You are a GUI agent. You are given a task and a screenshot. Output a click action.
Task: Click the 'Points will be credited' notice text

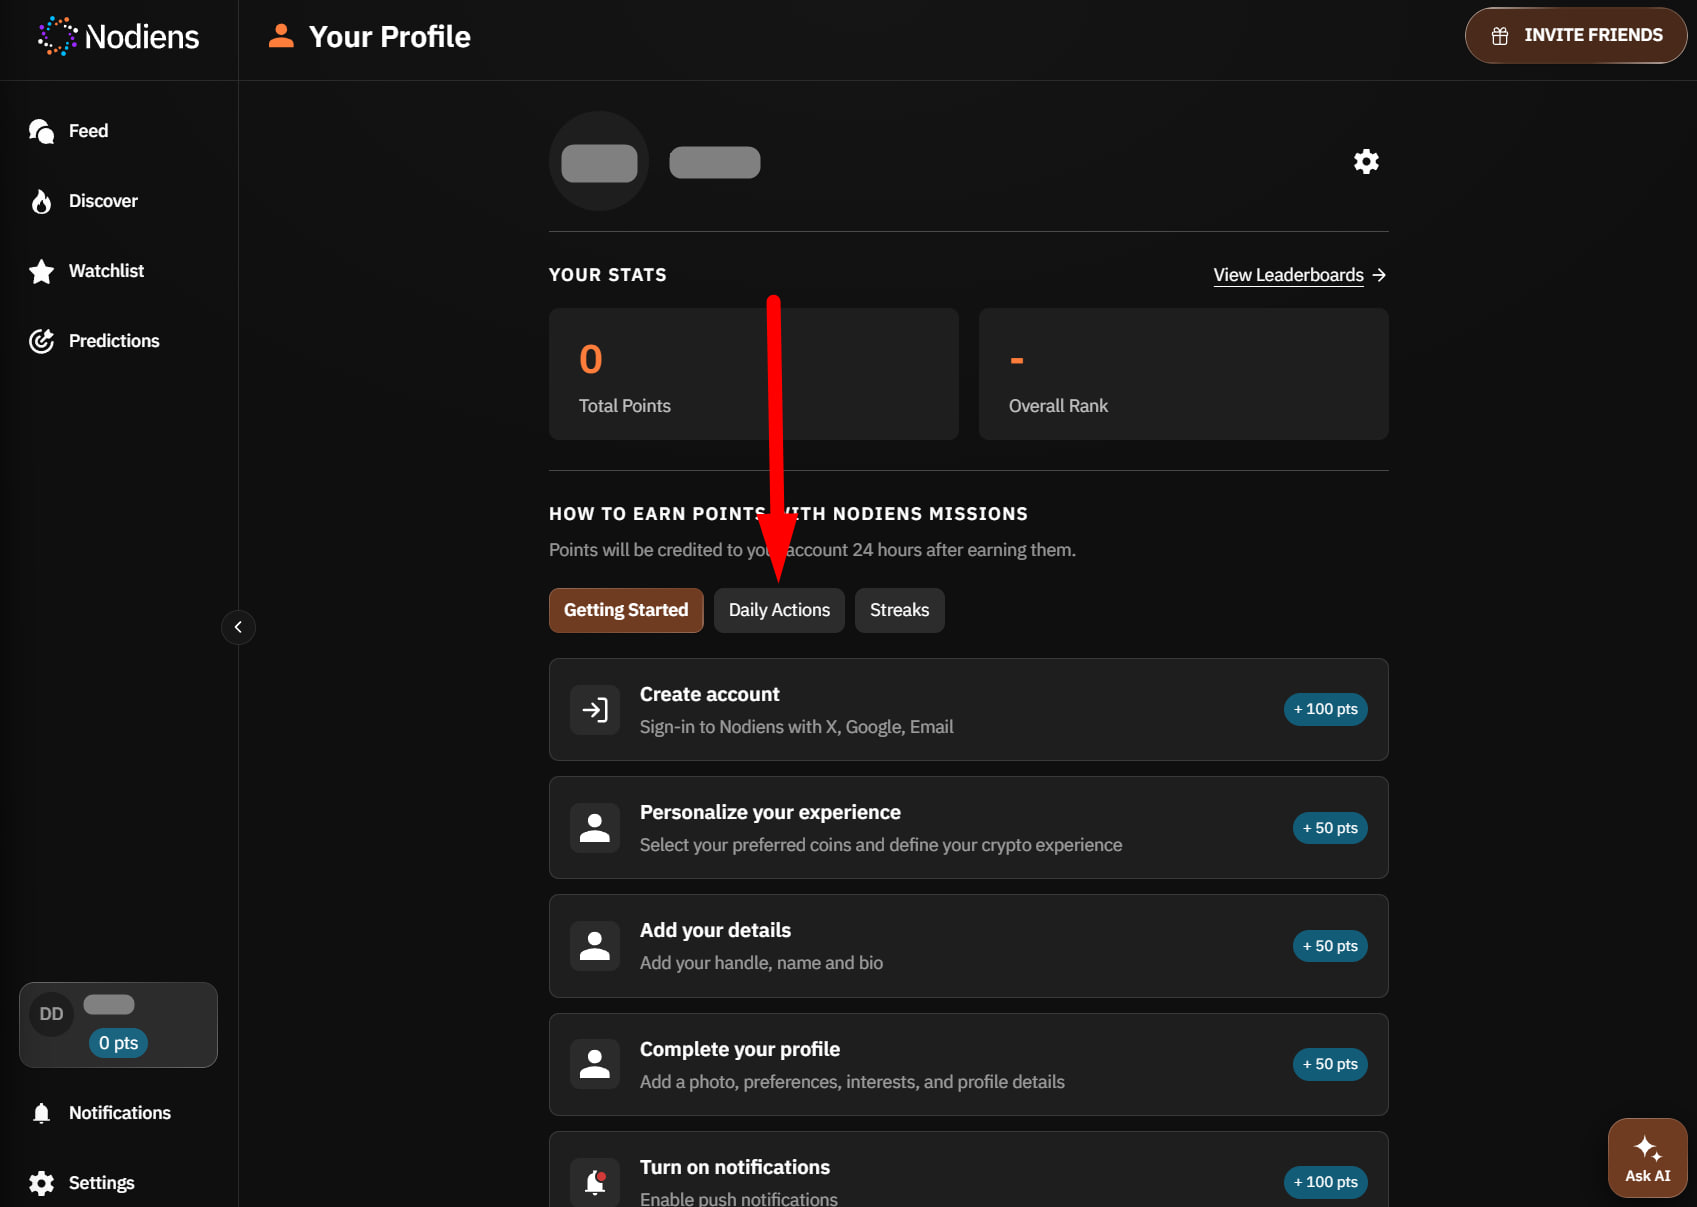click(x=812, y=550)
